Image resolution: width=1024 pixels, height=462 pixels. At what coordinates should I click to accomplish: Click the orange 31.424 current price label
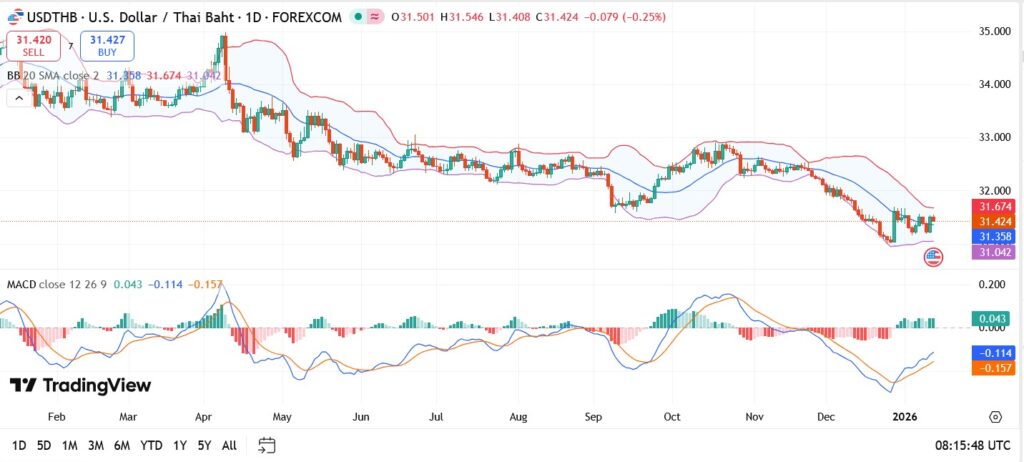point(996,221)
